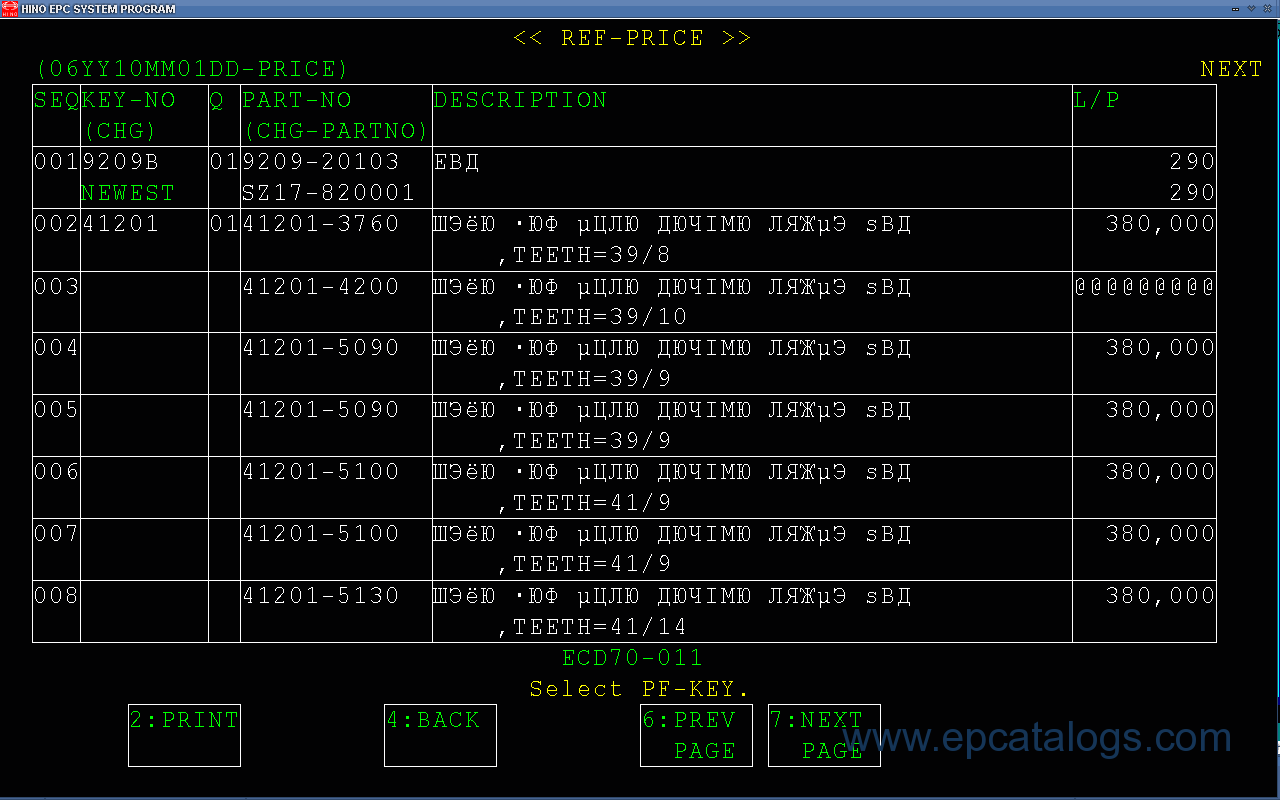Viewport: 1280px width, 800px height.
Task: Click price 380,000 for part 41201-5130
Action: point(1160,596)
